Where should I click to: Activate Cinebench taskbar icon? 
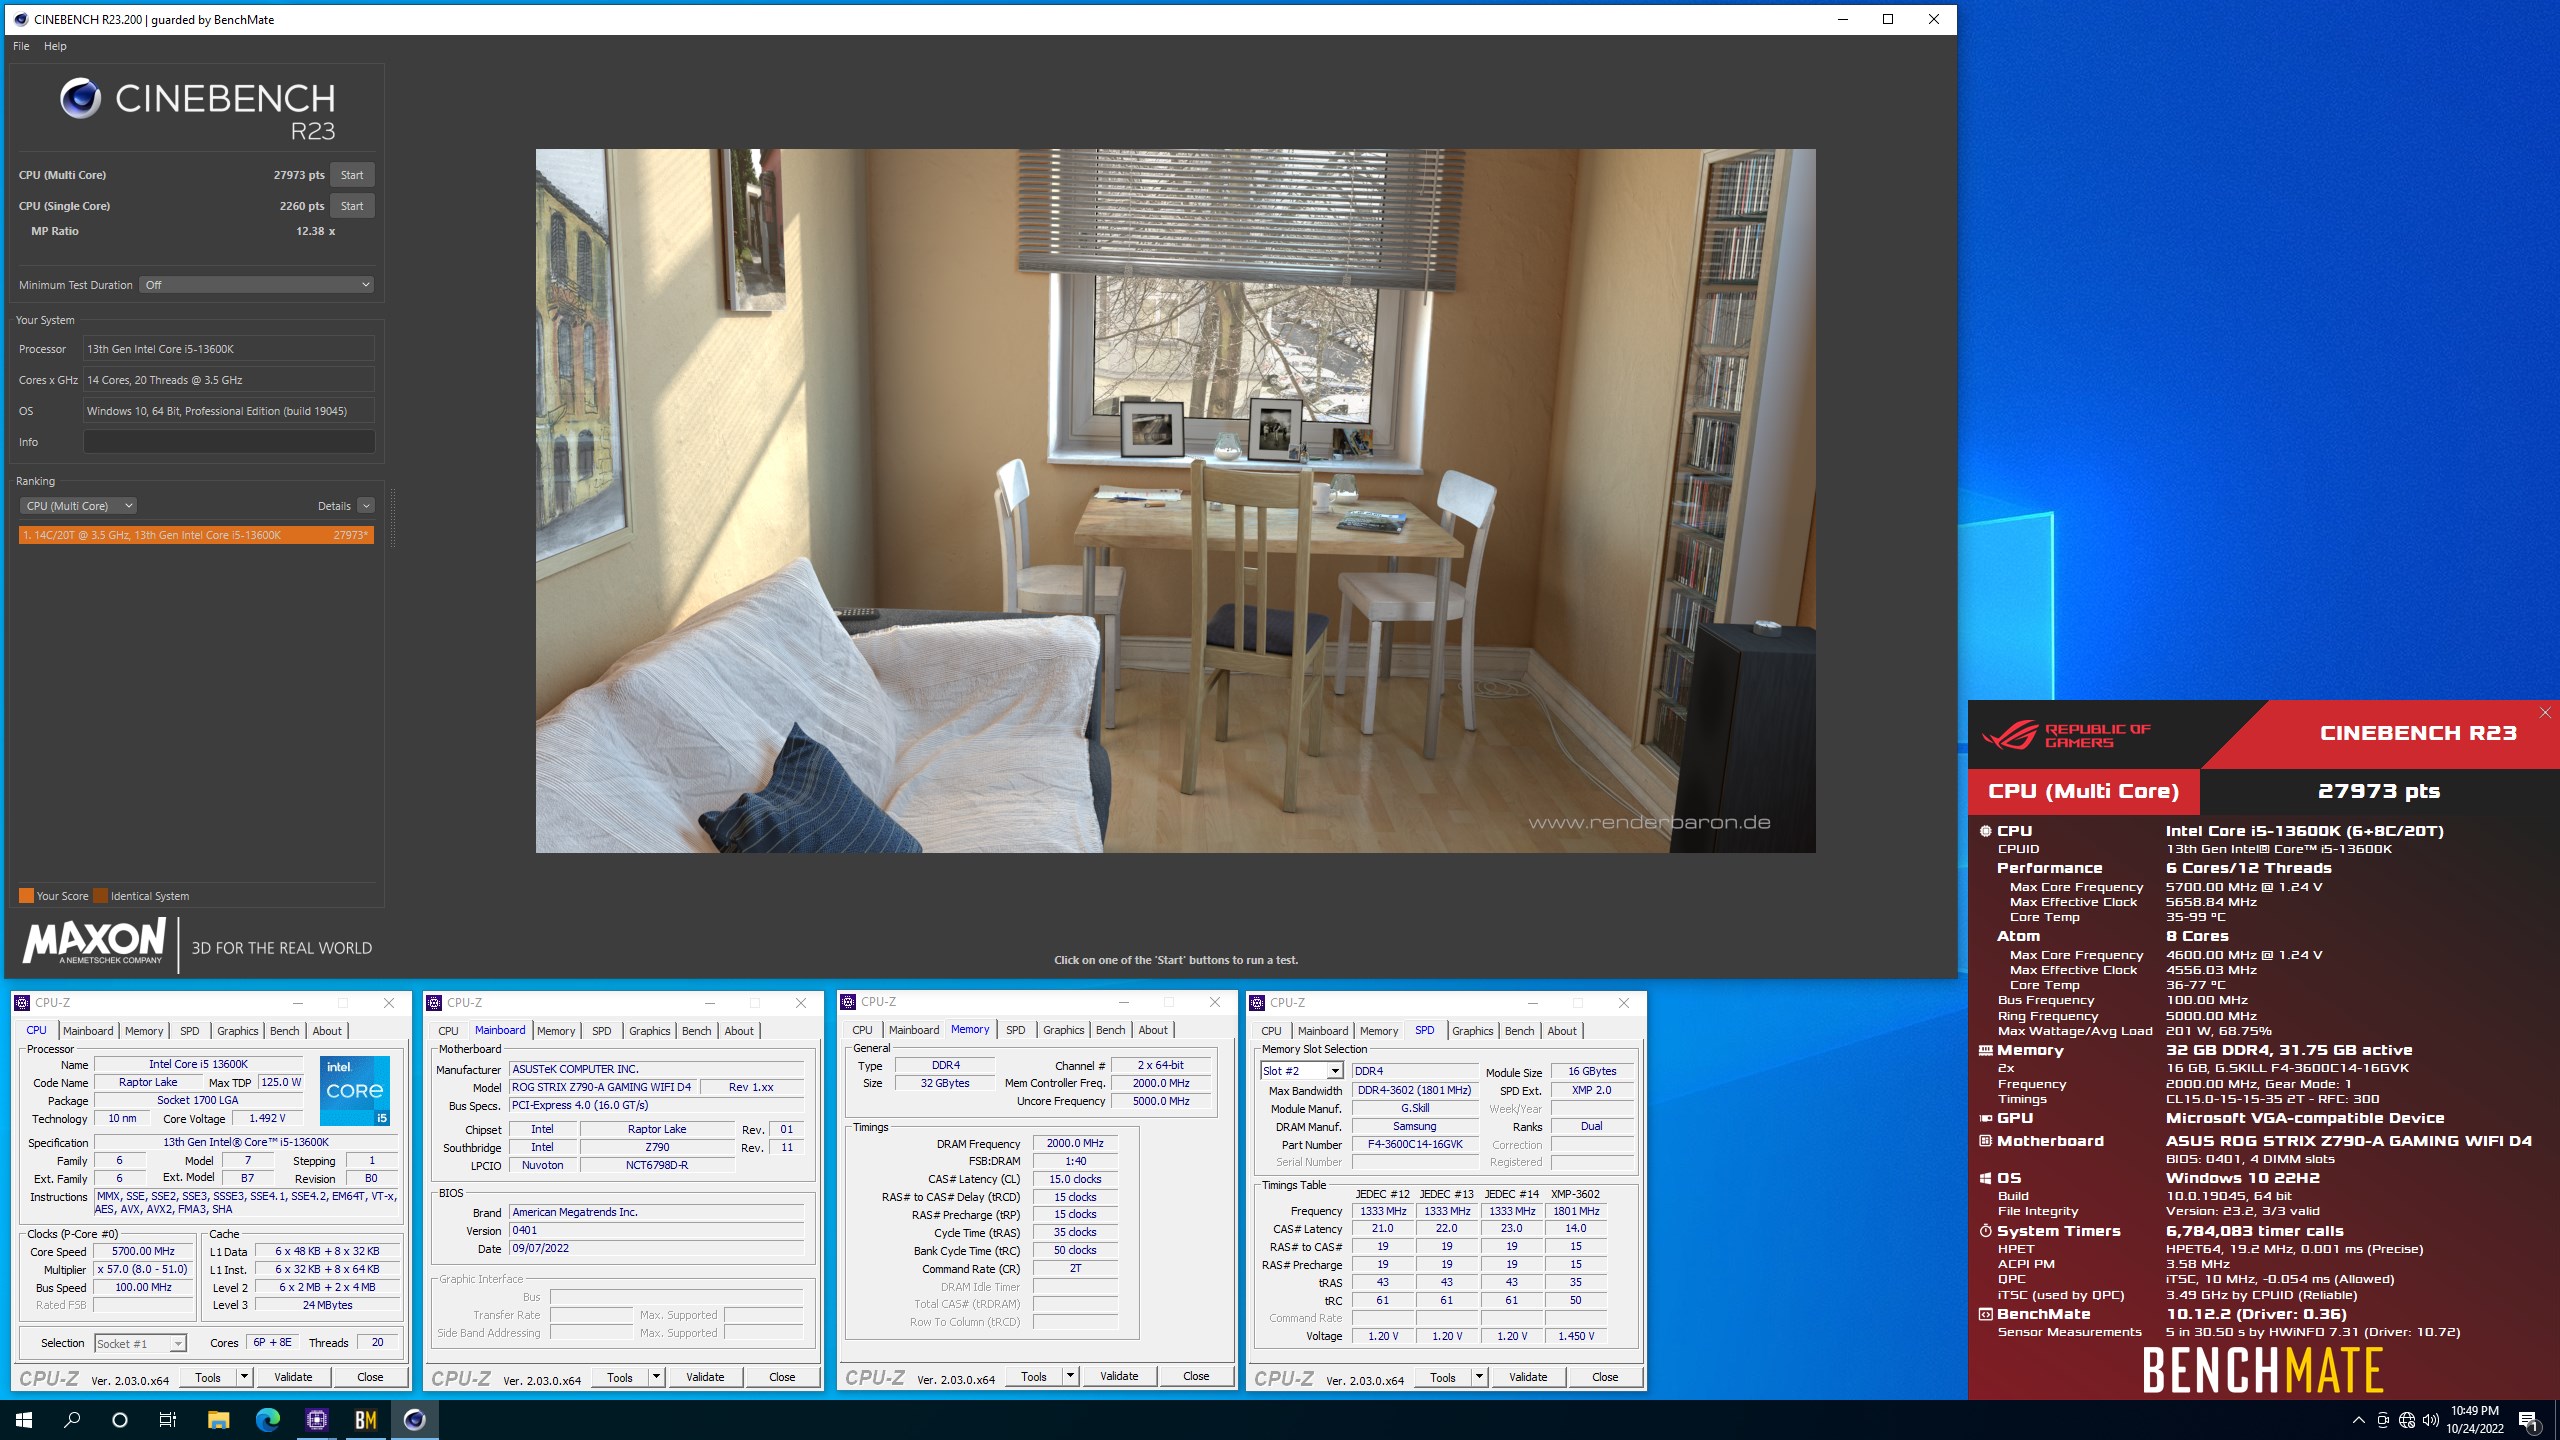coord(414,1419)
